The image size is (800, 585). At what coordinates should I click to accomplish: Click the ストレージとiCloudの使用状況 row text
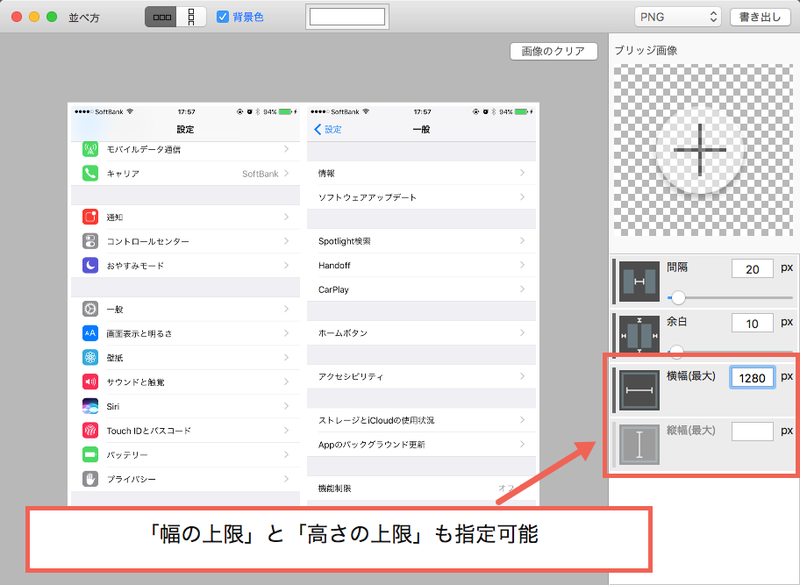coord(377,420)
